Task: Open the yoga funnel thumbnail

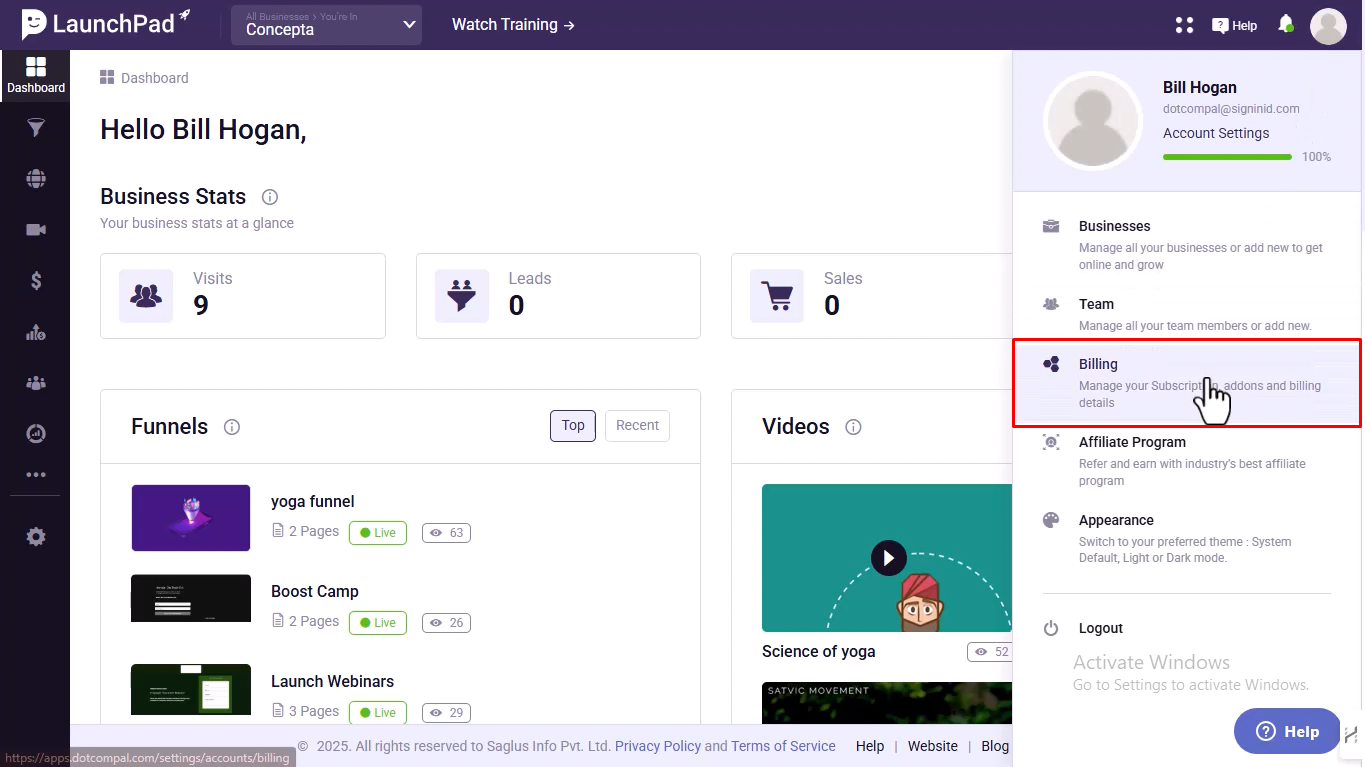Action: point(191,518)
